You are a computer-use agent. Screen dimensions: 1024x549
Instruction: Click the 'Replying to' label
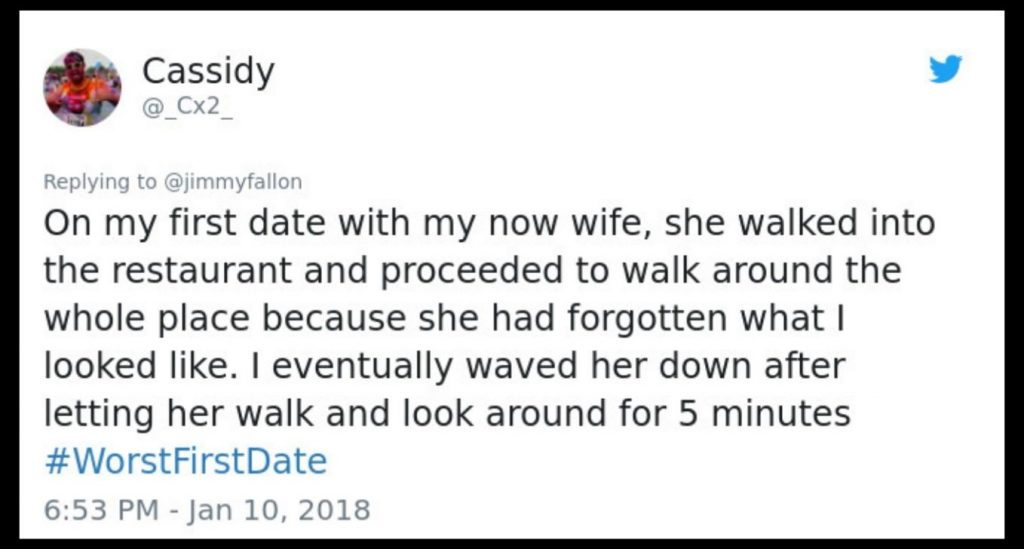[100, 181]
